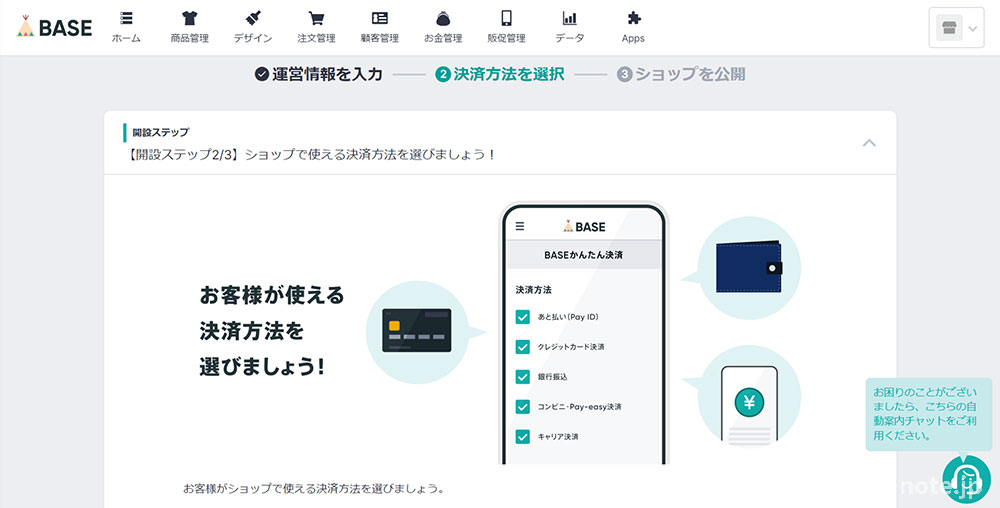Toggle the 銀行振込 checkbox
The height and width of the screenshot is (508, 1000).
click(x=523, y=377)
